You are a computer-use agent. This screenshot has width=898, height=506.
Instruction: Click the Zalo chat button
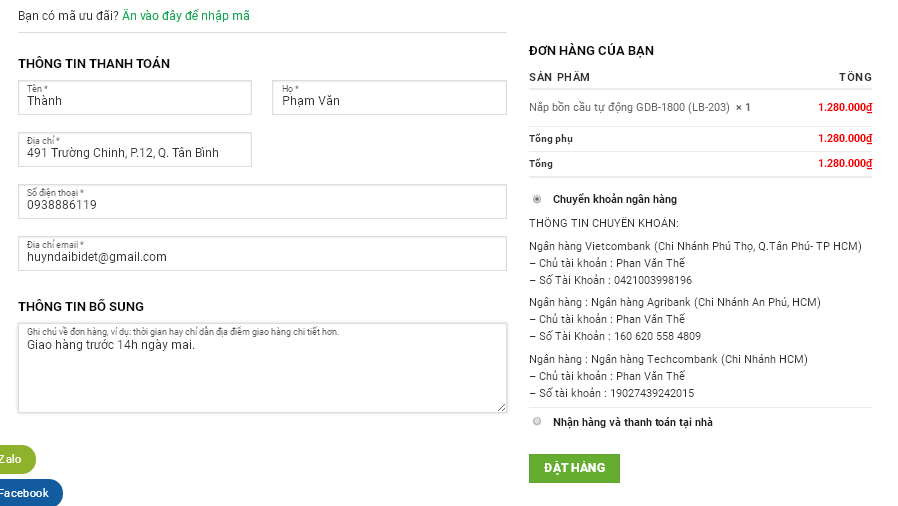[x=14, y=459]
